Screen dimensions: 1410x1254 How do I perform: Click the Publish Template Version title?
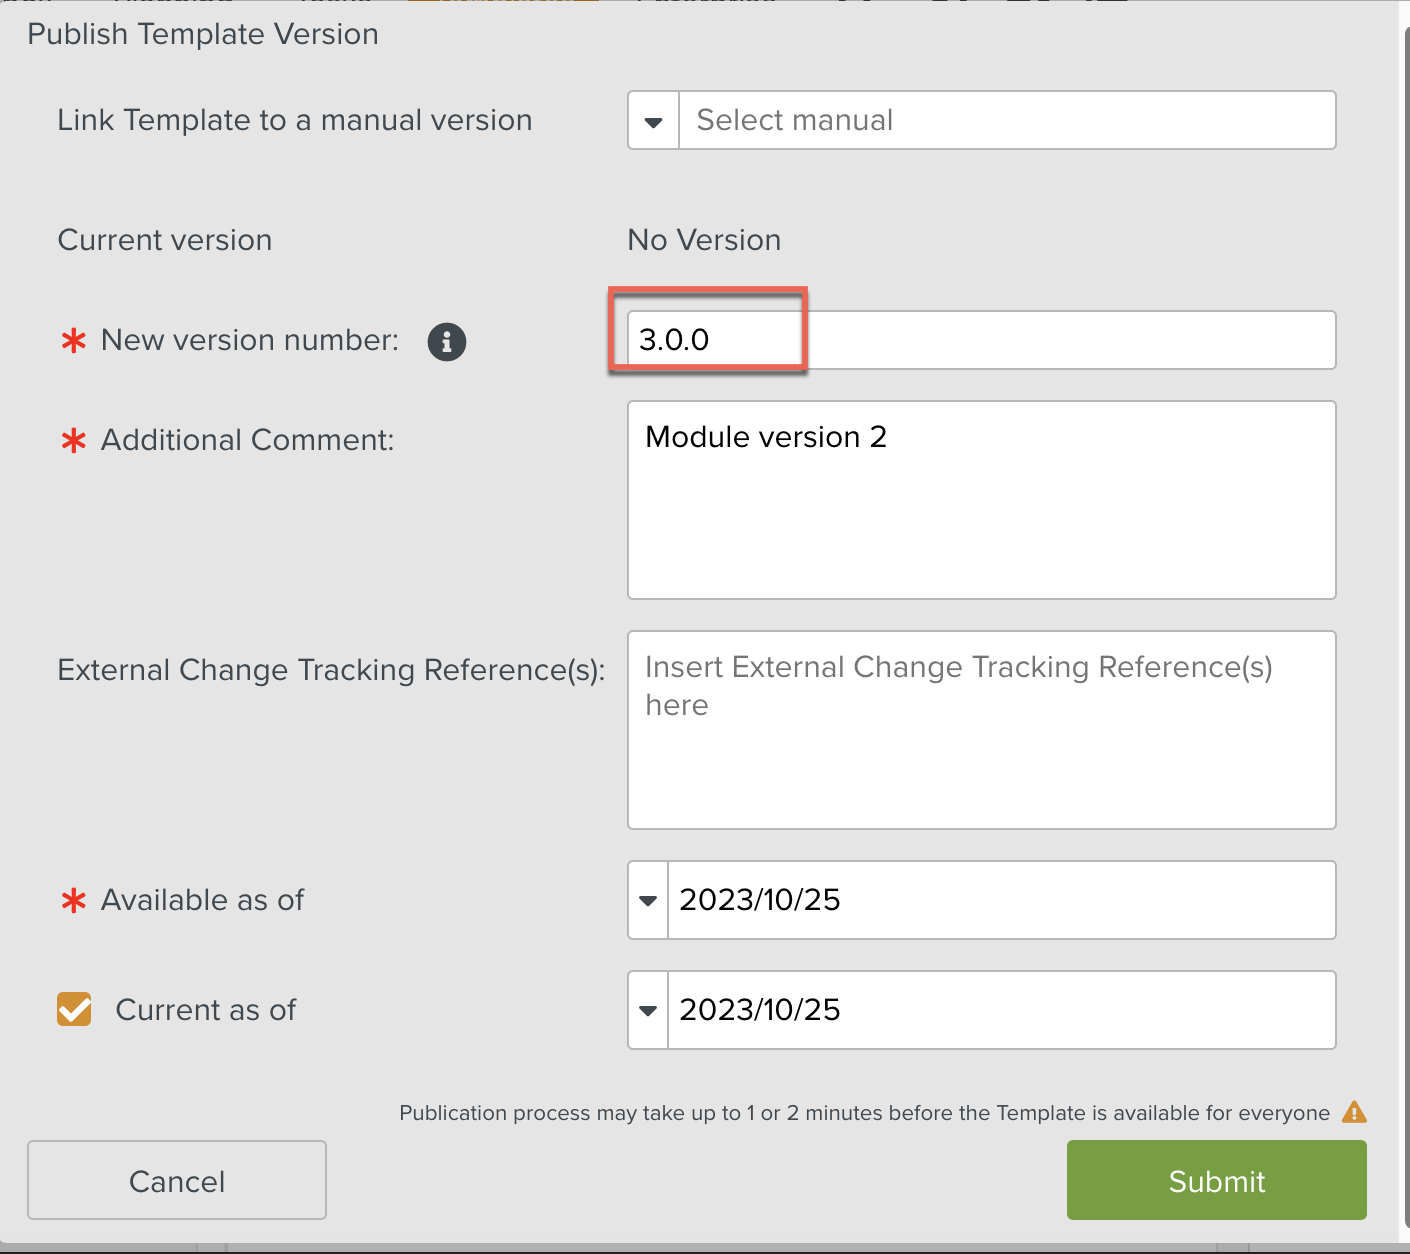pyautogui.click(x=203, y=34)
